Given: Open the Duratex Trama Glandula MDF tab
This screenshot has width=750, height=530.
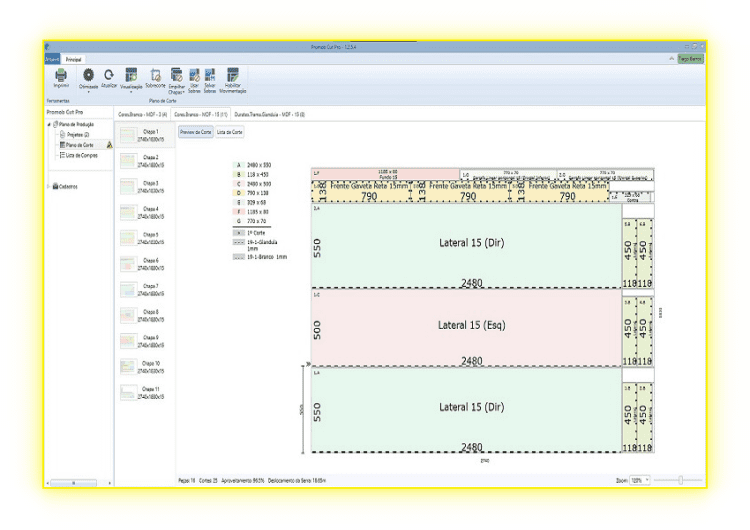Looking at the screenshot, I should tap(270, 114).
